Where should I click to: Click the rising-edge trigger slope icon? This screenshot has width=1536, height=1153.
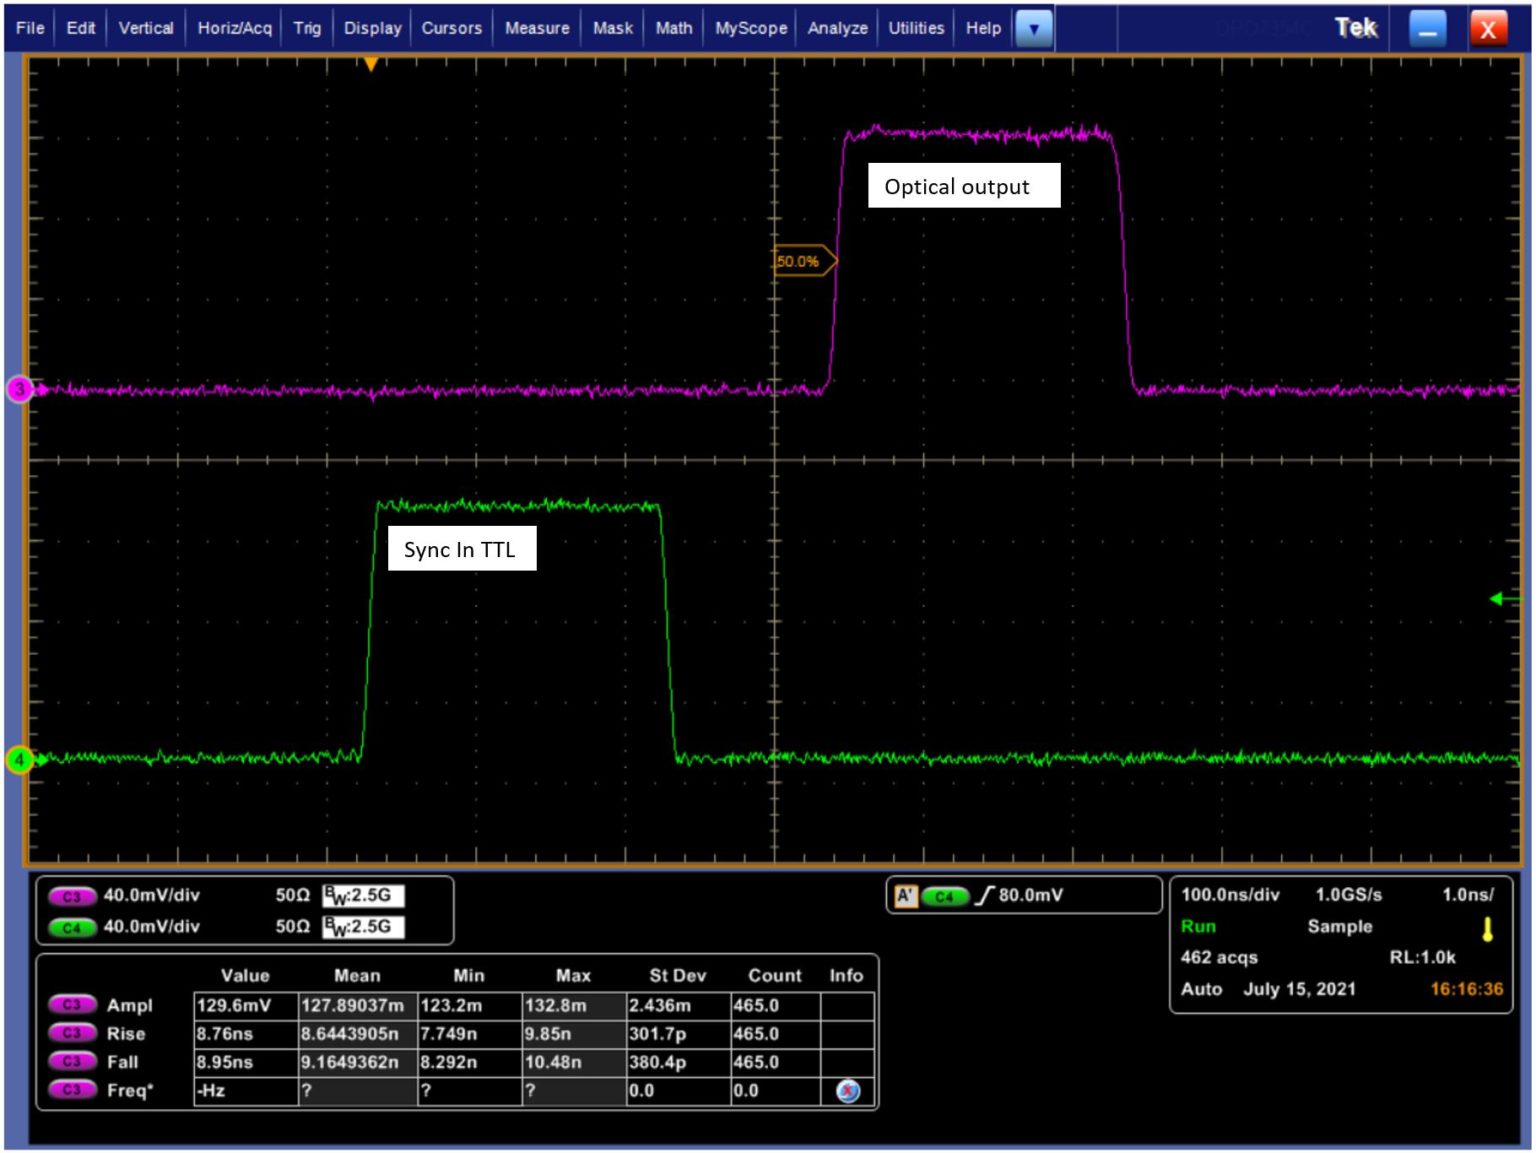(x=986, y=897)
